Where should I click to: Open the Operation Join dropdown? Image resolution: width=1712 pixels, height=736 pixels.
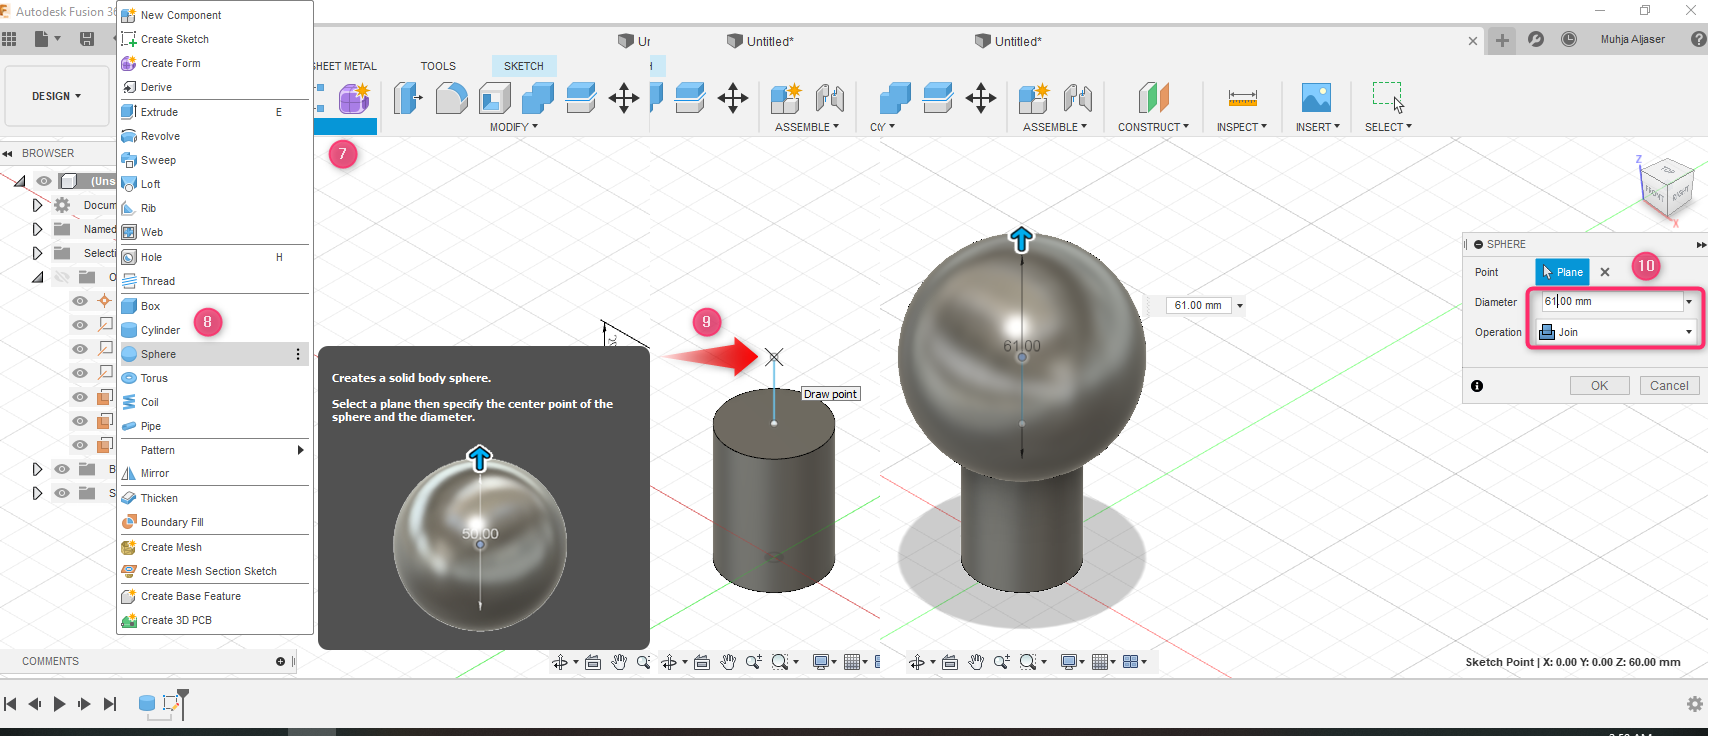tap(1616, 332)
